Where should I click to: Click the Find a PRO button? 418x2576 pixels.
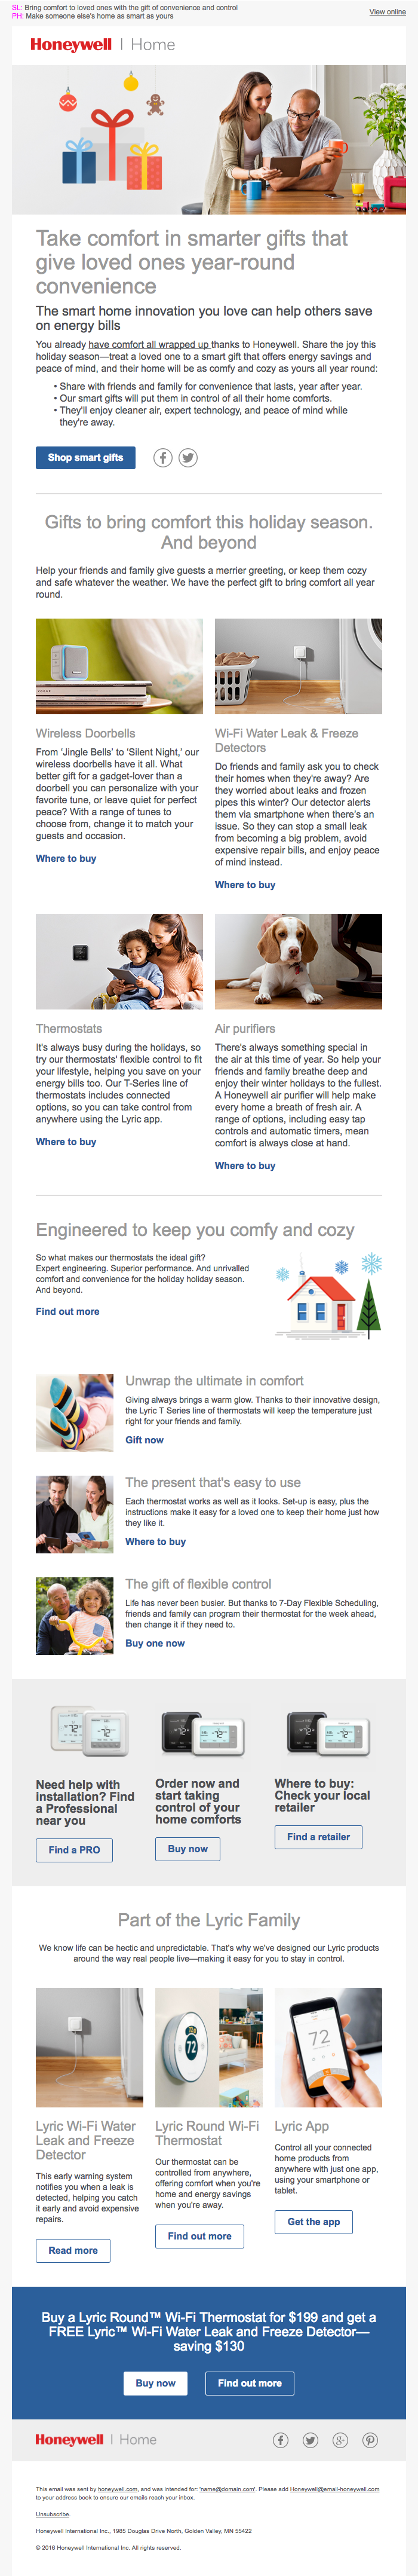pyautogui.click(x=74, y=1850)
